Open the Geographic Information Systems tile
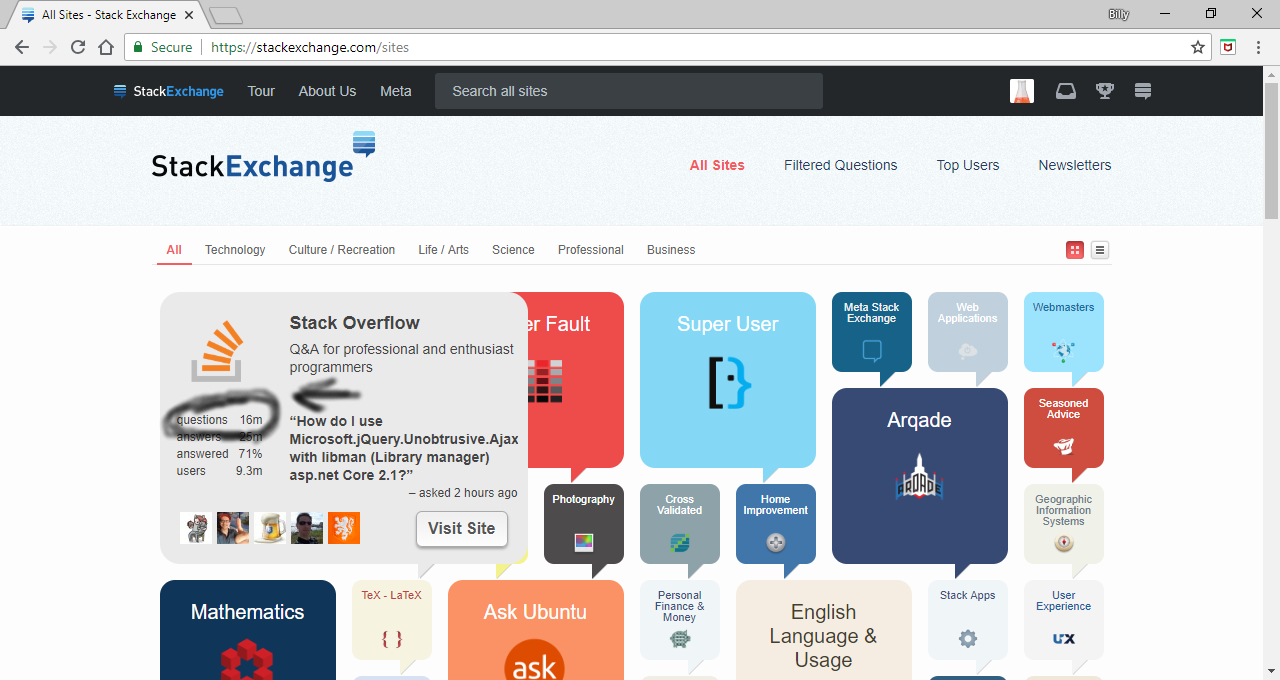This screenshot has height=680, width=1280. tap(1063, 524)
